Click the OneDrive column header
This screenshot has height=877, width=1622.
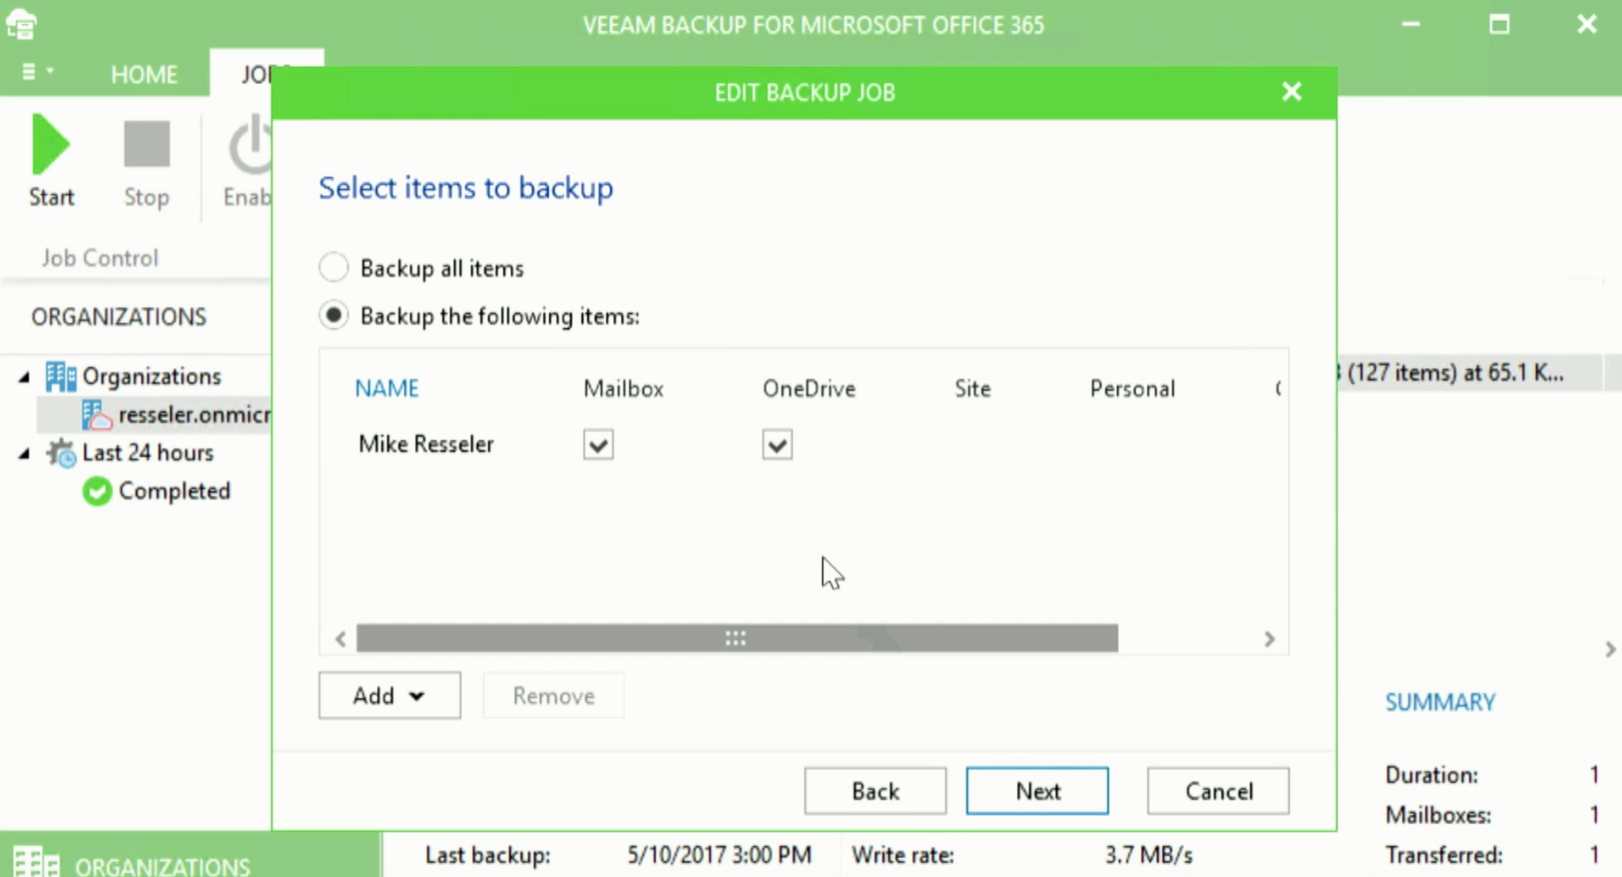809,388
